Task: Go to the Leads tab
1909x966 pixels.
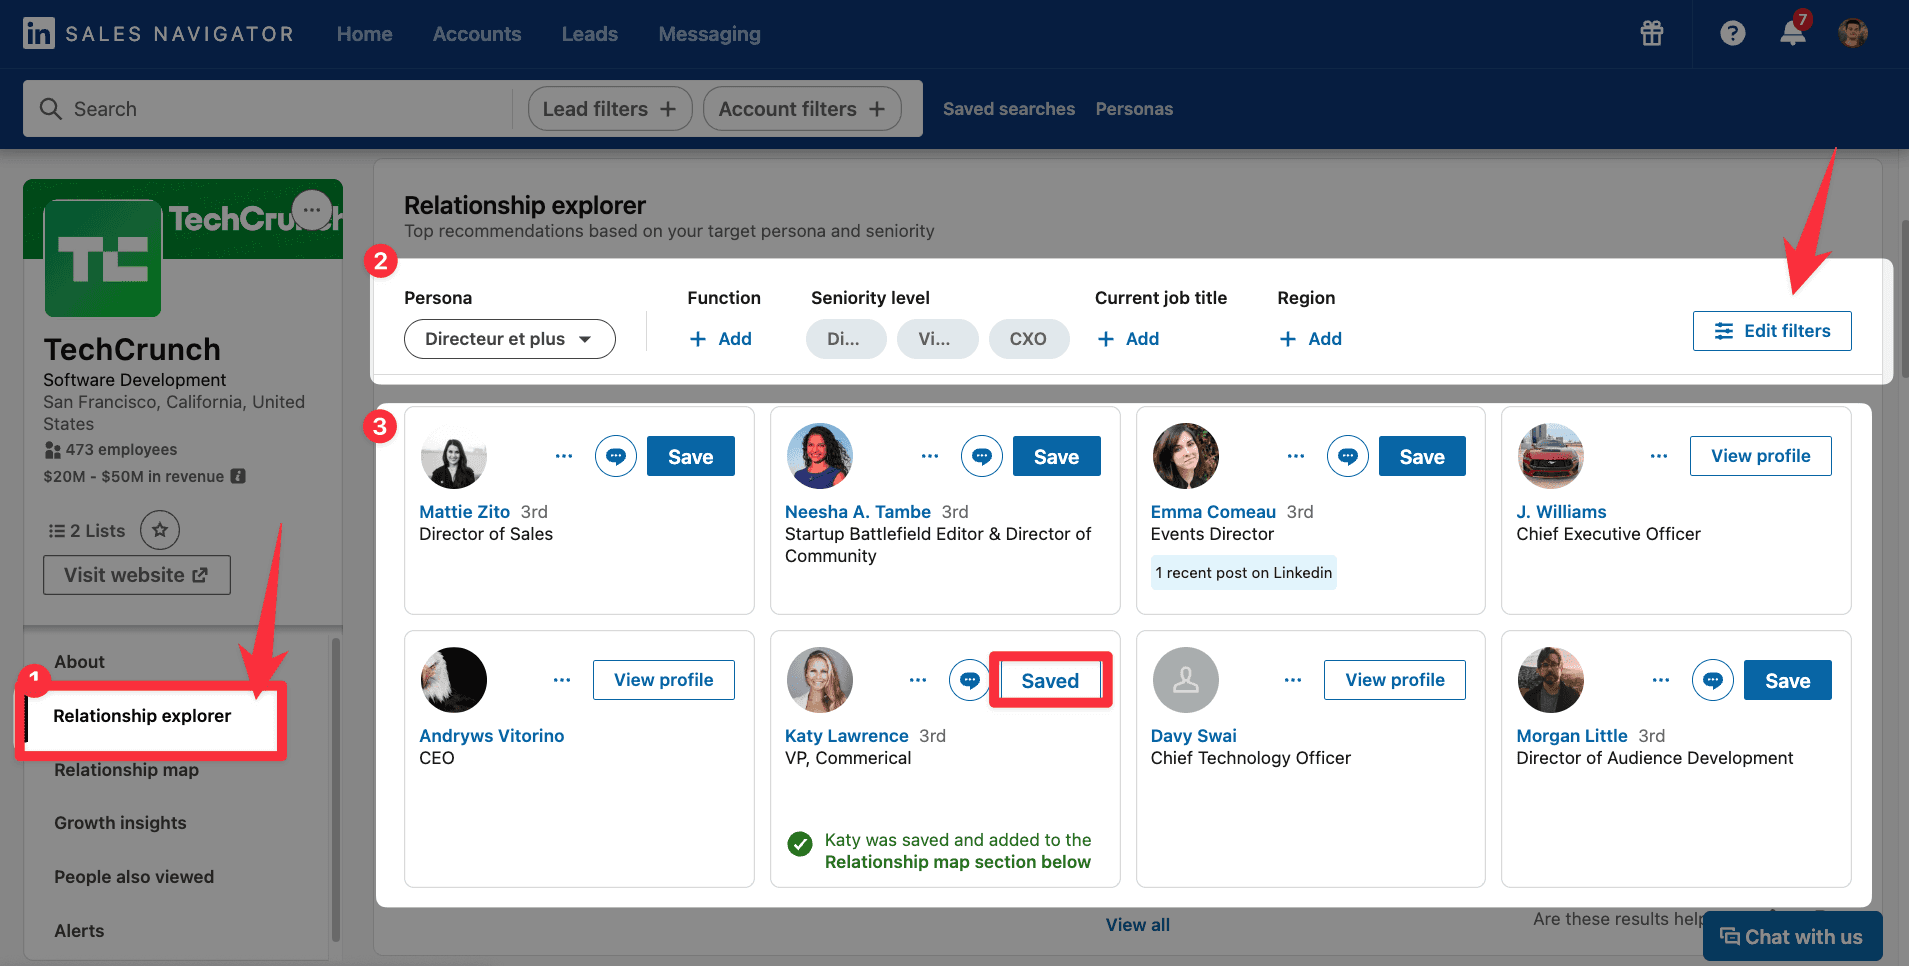Action: coord(590,34)
